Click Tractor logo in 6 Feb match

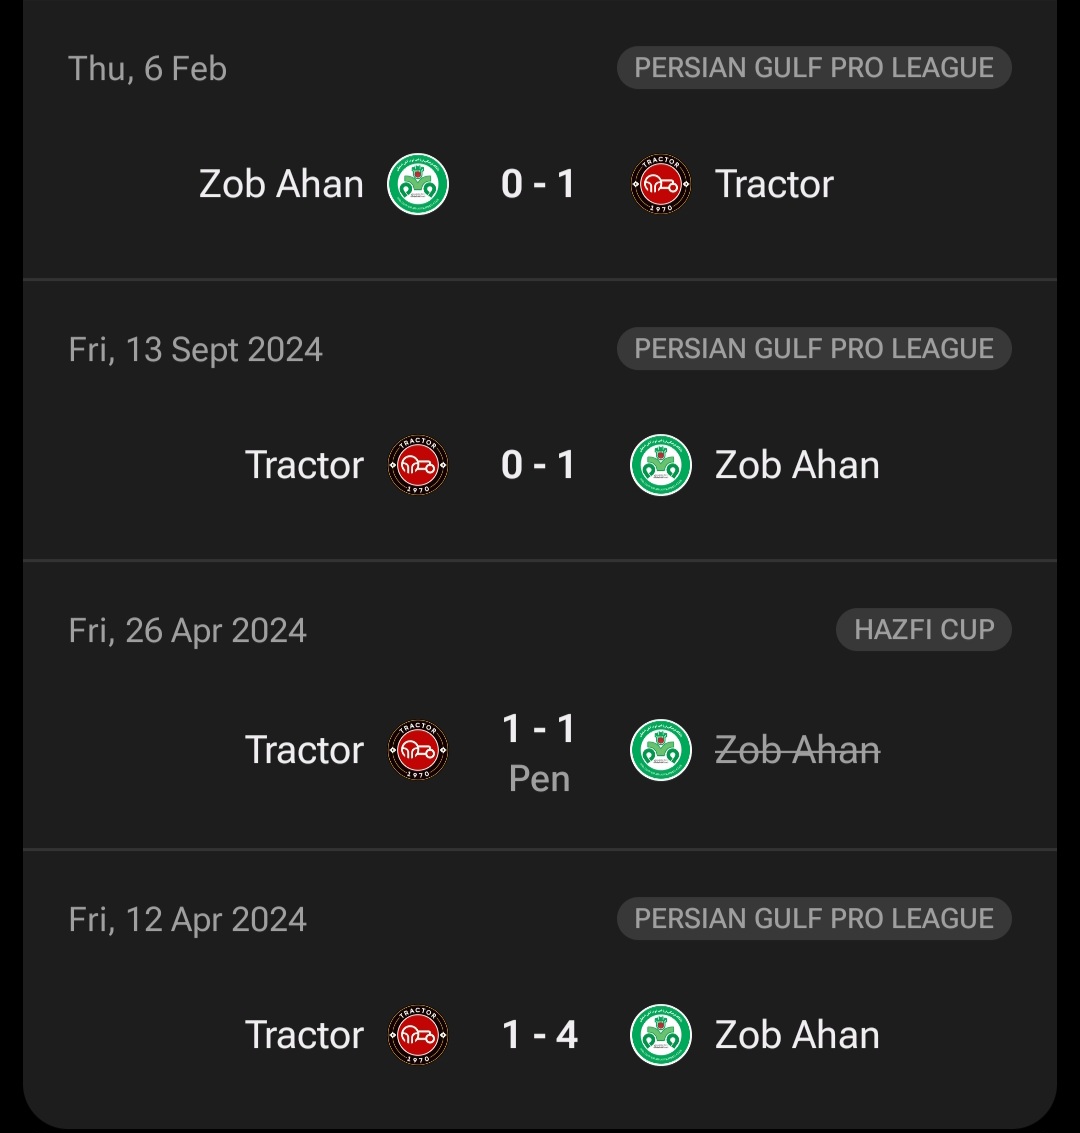click(x=661, y=184)
